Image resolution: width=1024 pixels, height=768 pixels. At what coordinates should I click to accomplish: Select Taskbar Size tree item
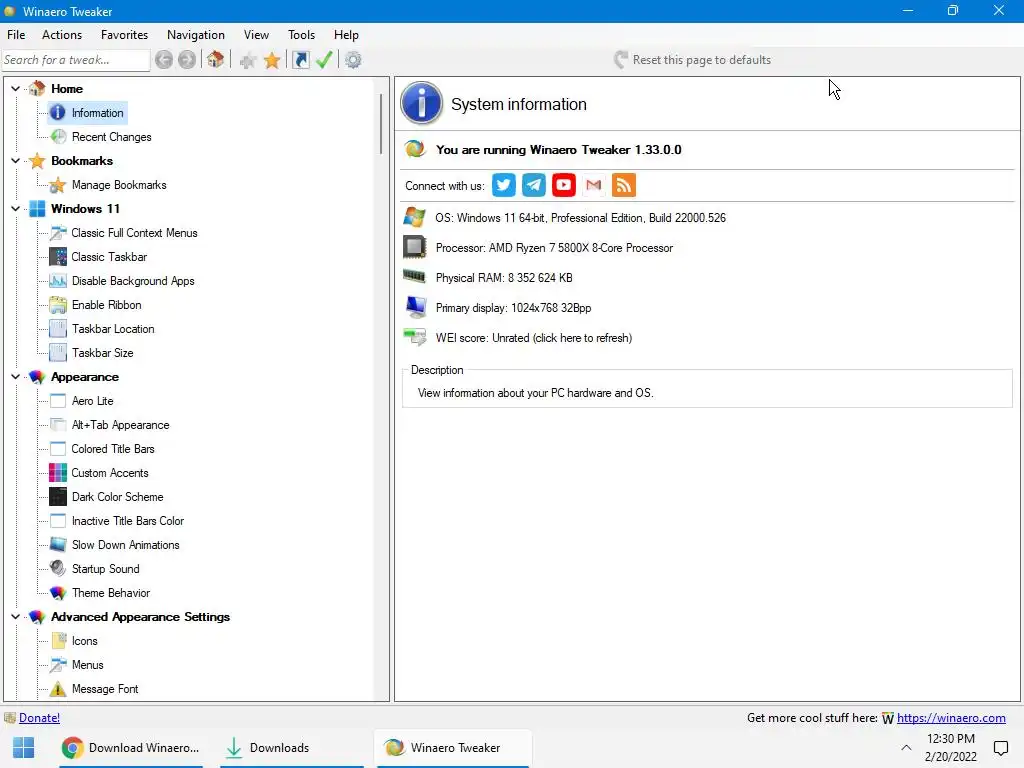click(103, 353)
